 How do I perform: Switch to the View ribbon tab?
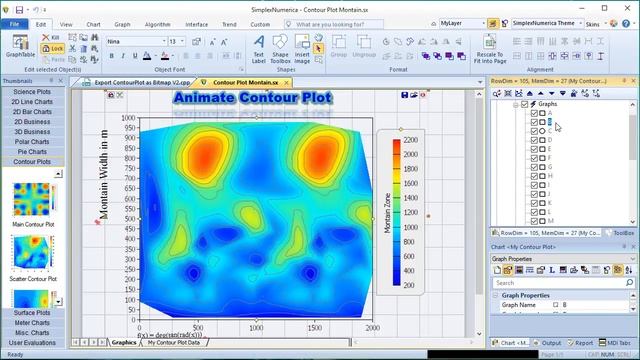coord(66,24)
